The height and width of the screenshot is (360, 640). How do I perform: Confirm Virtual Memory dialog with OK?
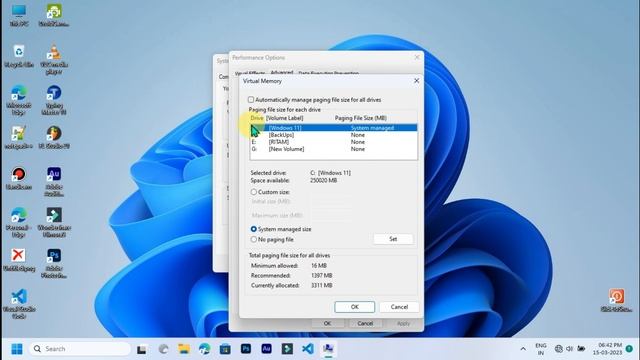coord(354,307)
